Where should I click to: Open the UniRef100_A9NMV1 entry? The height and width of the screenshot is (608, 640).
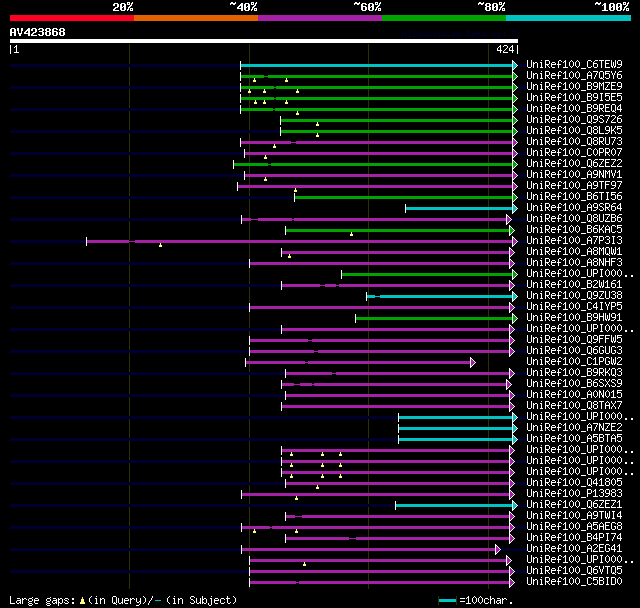coord(574,175)
